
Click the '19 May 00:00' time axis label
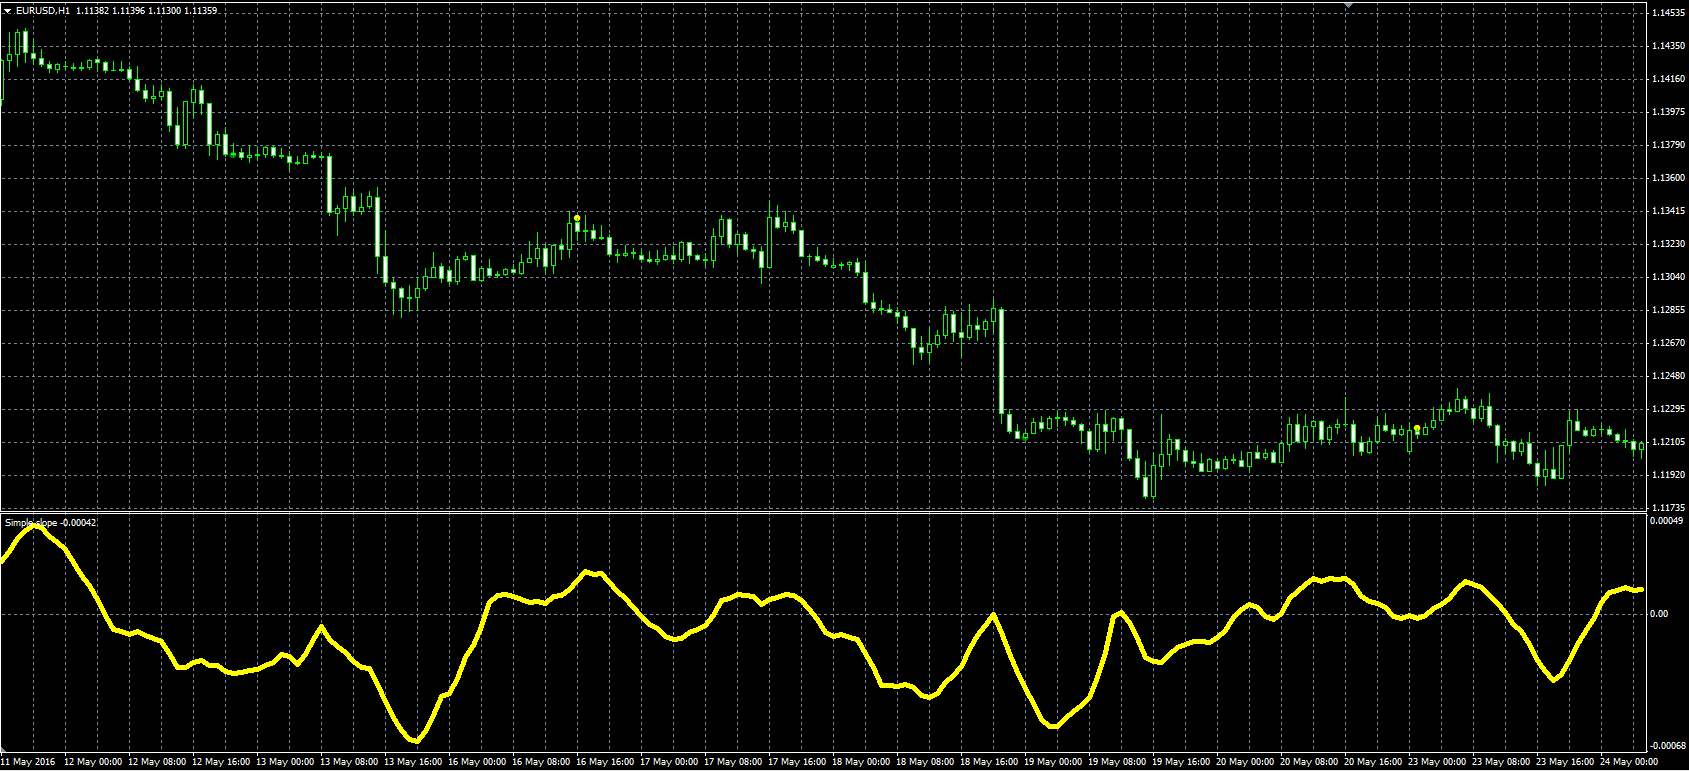[1053, 762]
